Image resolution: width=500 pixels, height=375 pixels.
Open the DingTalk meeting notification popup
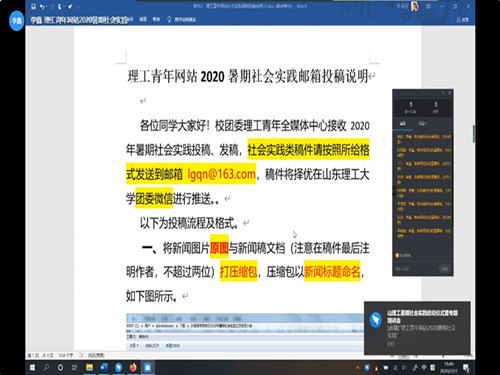(x=417, y=328)
